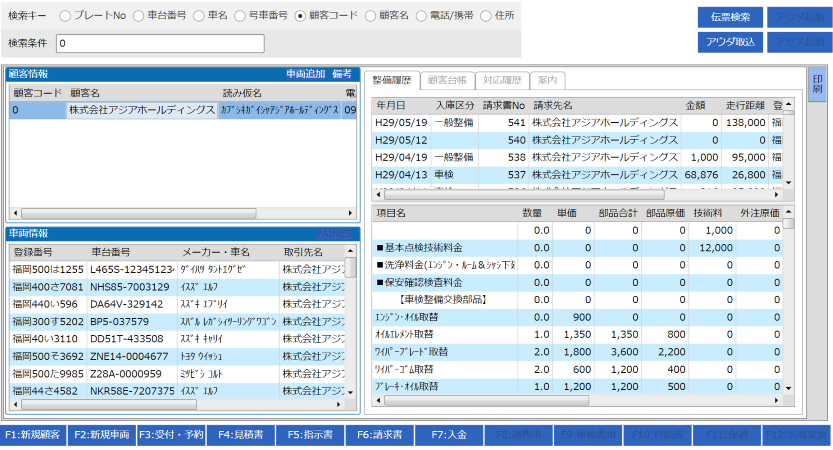
Task: Click the disabled アウダ起動 button
Action: click(800, 17)
